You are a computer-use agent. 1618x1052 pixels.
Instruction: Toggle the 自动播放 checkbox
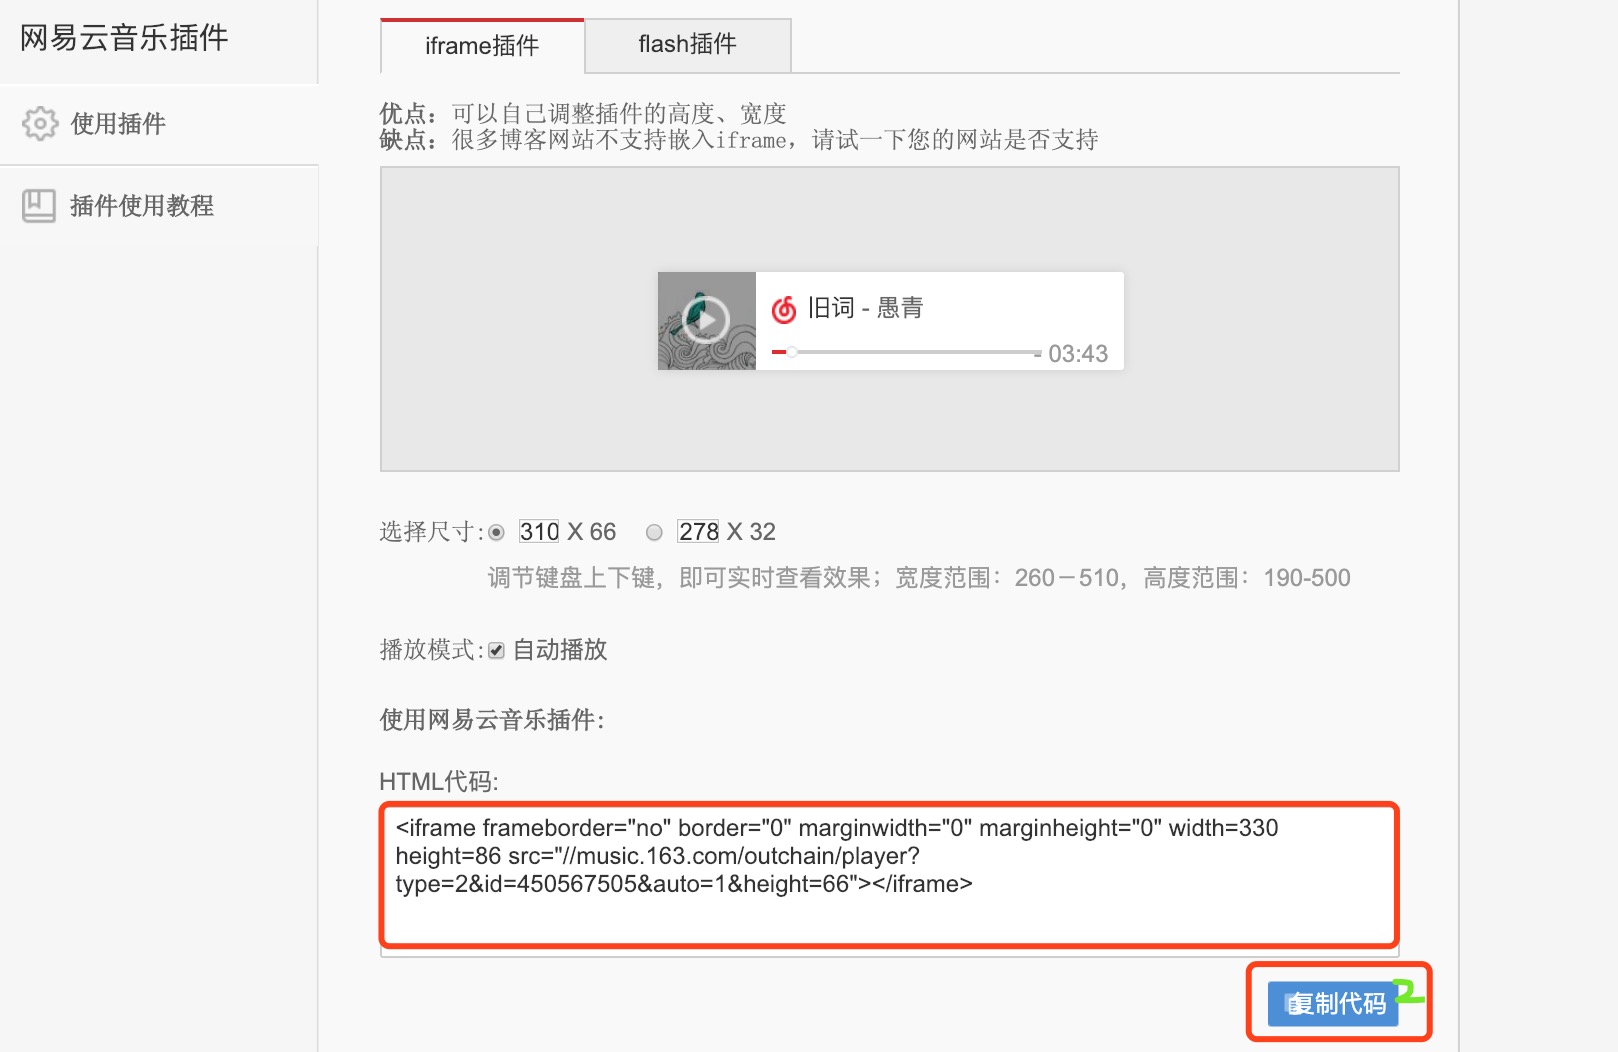(496, 650)
